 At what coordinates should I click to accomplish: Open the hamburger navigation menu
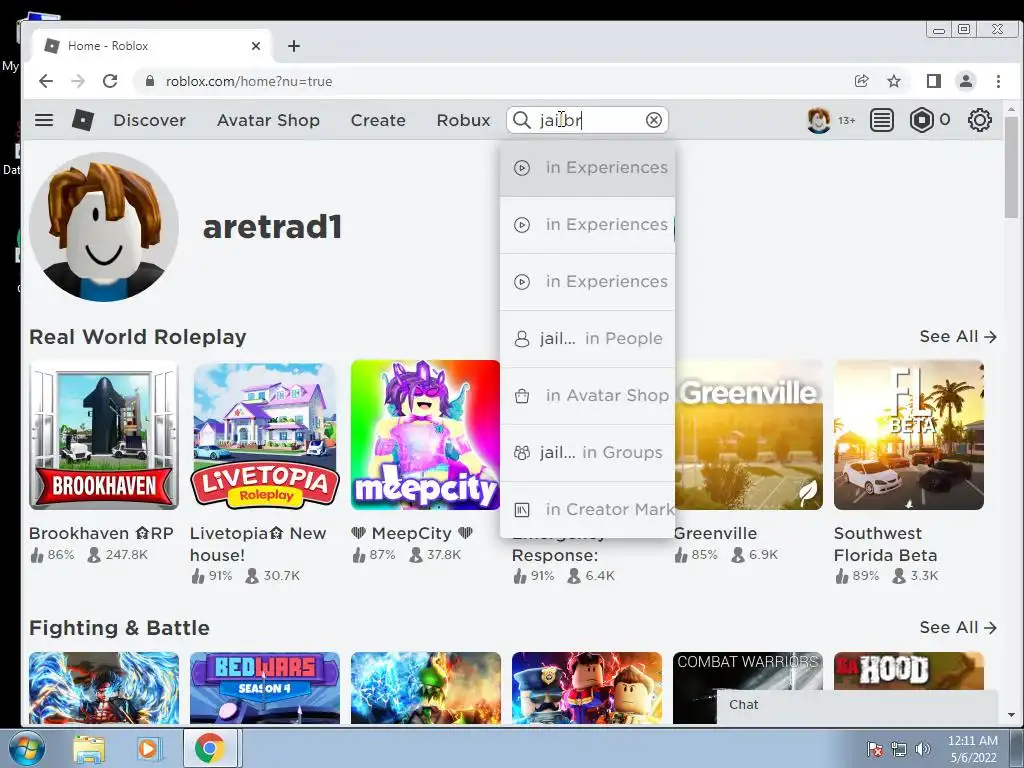tap(44, 120)
